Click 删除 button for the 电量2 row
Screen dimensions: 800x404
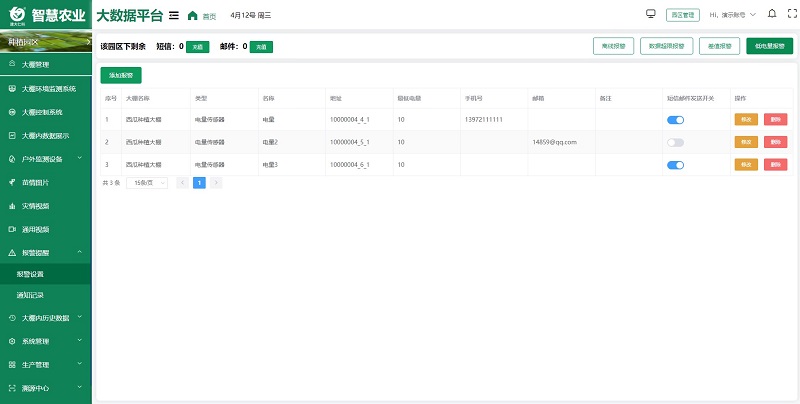click(774, 142)
